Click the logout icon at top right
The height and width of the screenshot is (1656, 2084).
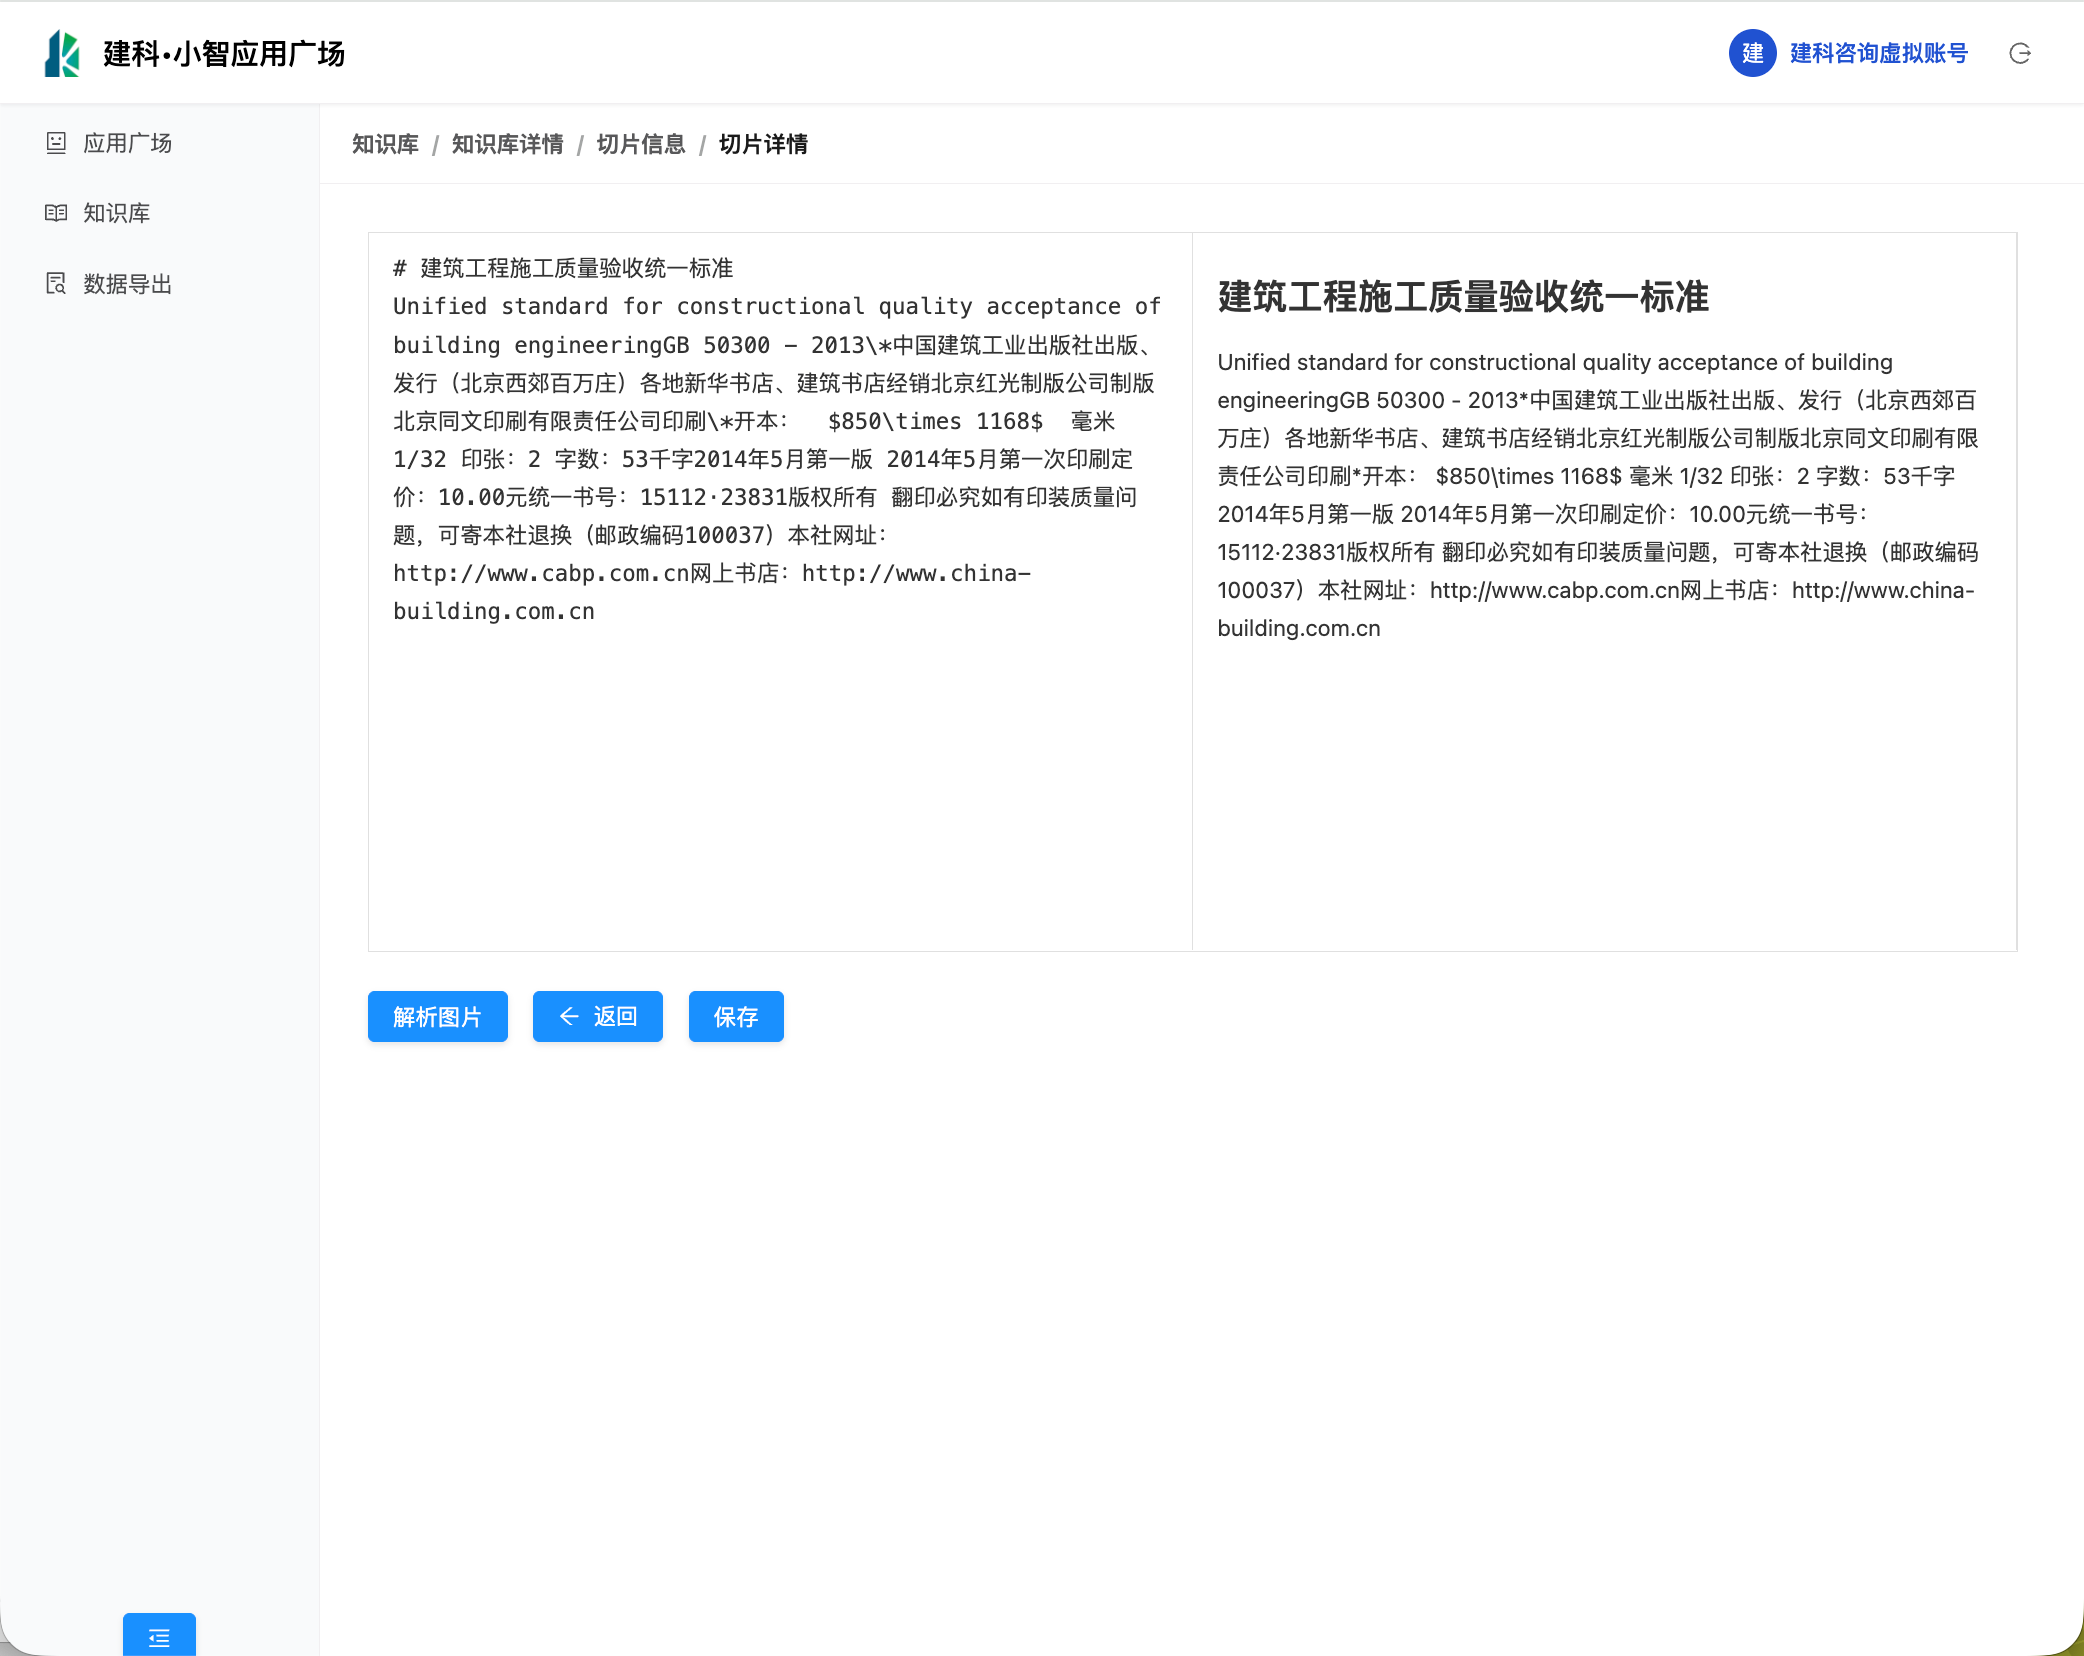[x=2019, y=53]
